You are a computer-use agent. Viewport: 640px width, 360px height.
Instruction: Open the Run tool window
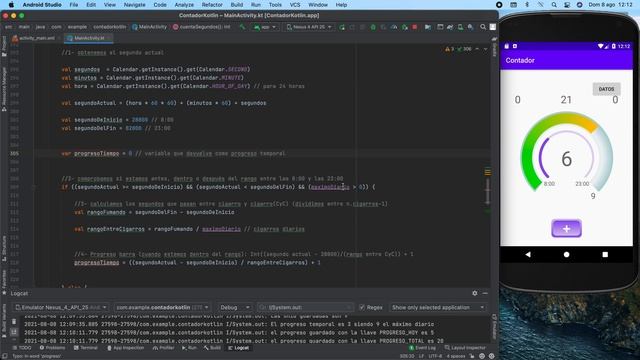(189, 348)
